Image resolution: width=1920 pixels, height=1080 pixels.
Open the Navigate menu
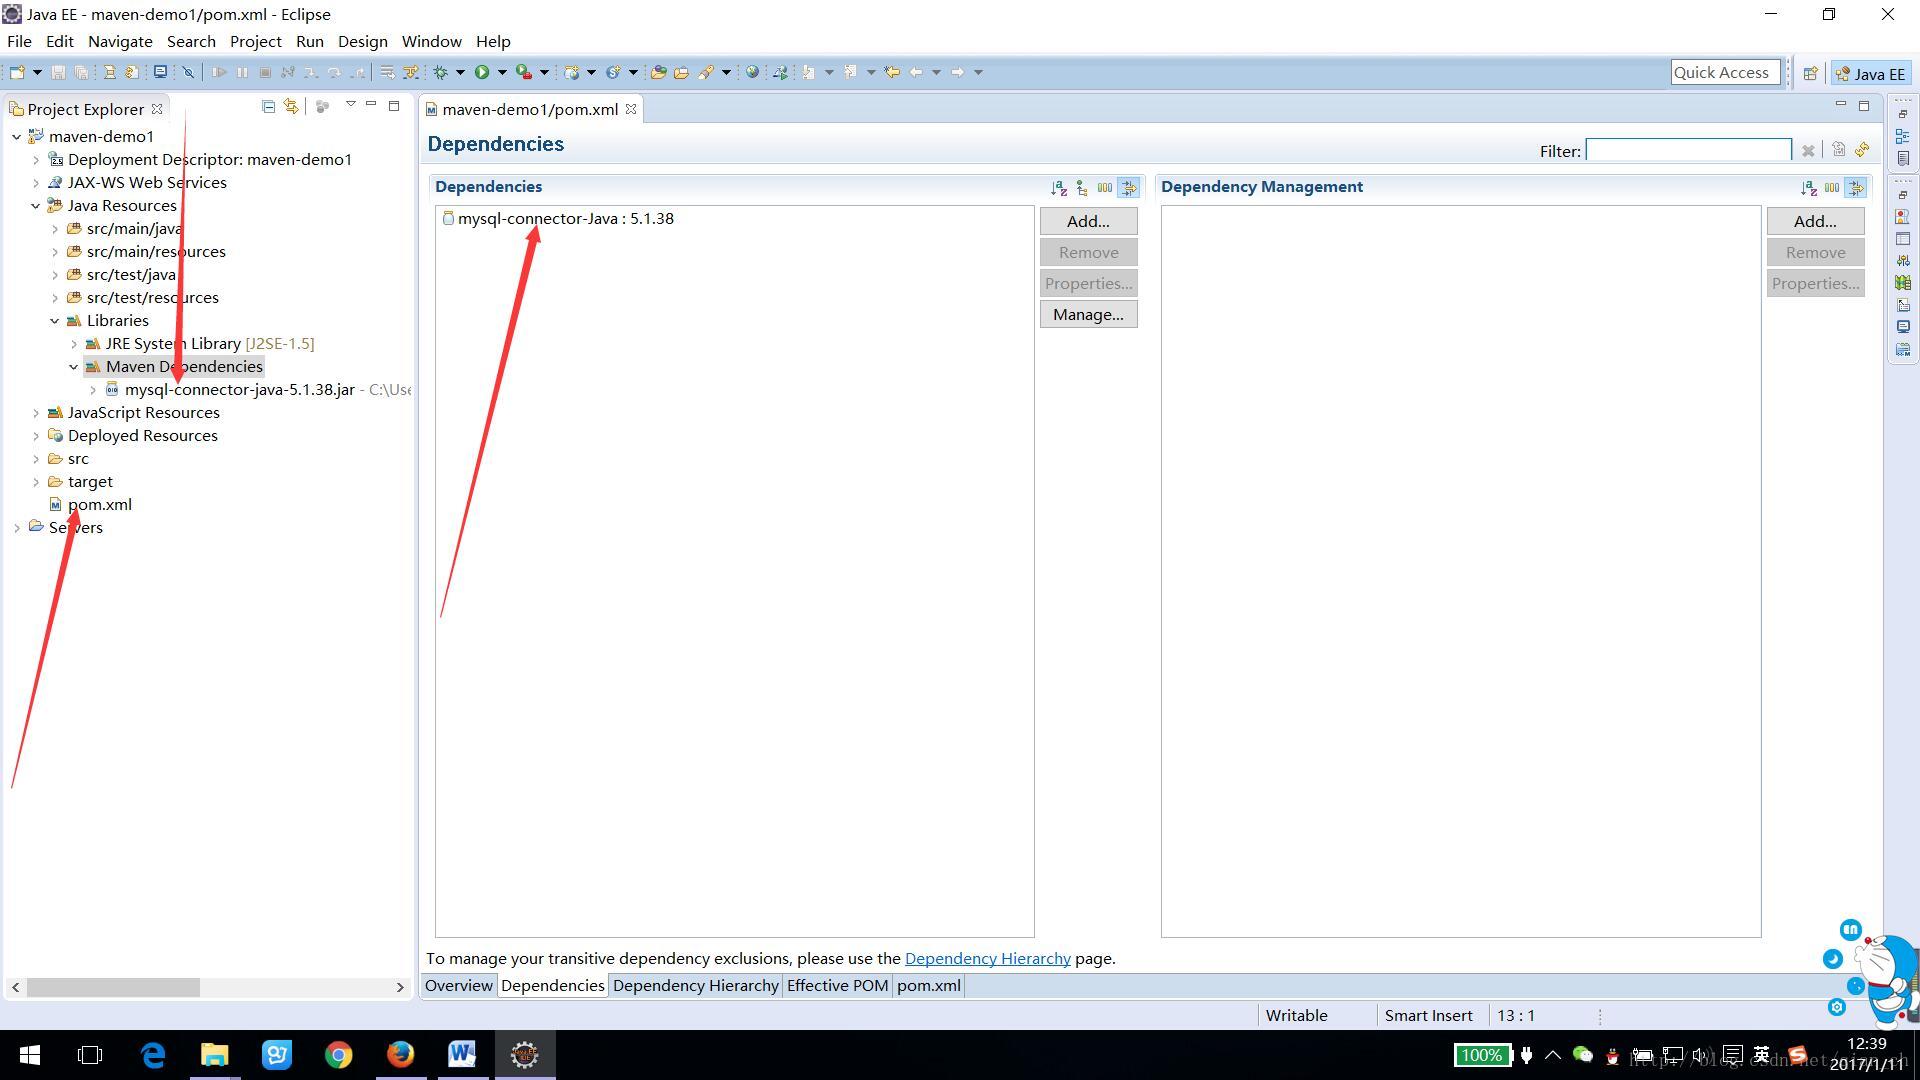pyautogui.click(x=120, y=41)
